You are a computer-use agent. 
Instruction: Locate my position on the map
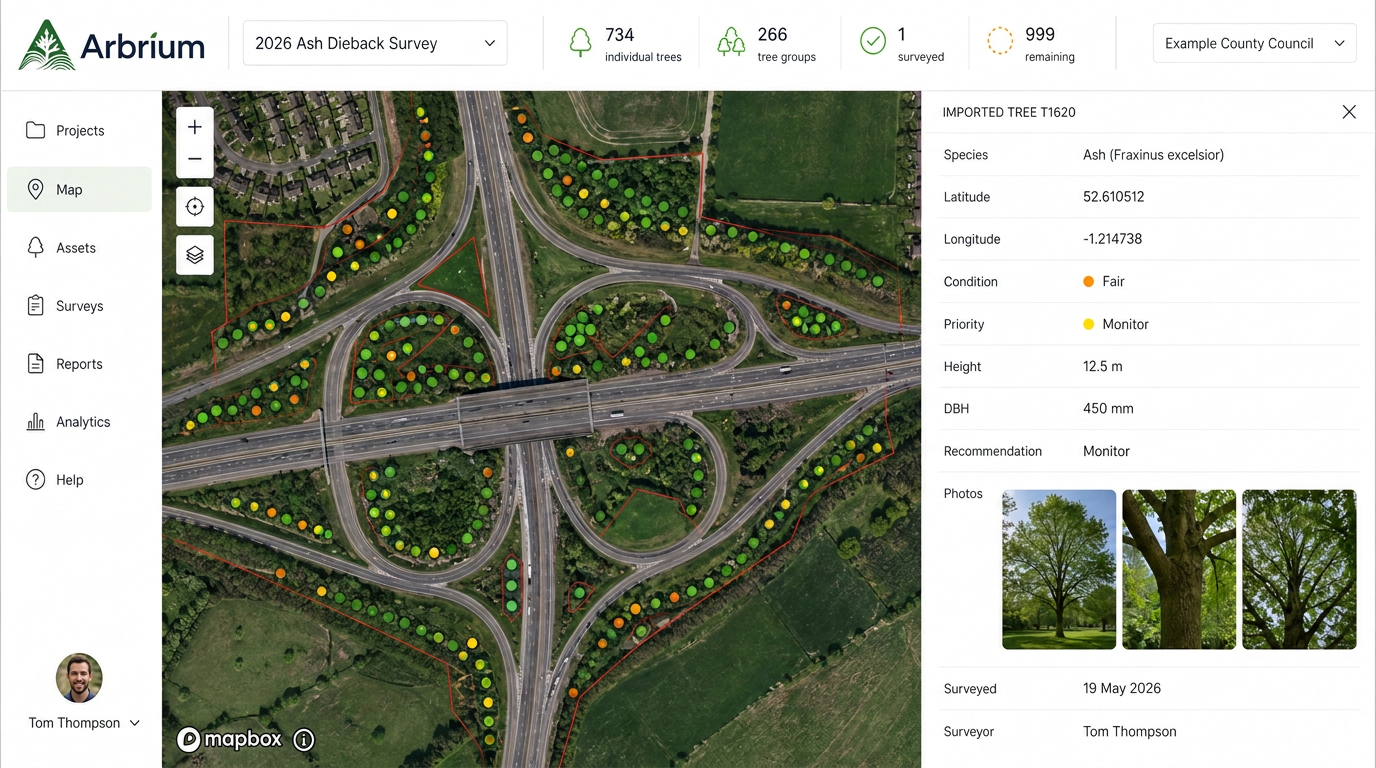coord(195,207)
